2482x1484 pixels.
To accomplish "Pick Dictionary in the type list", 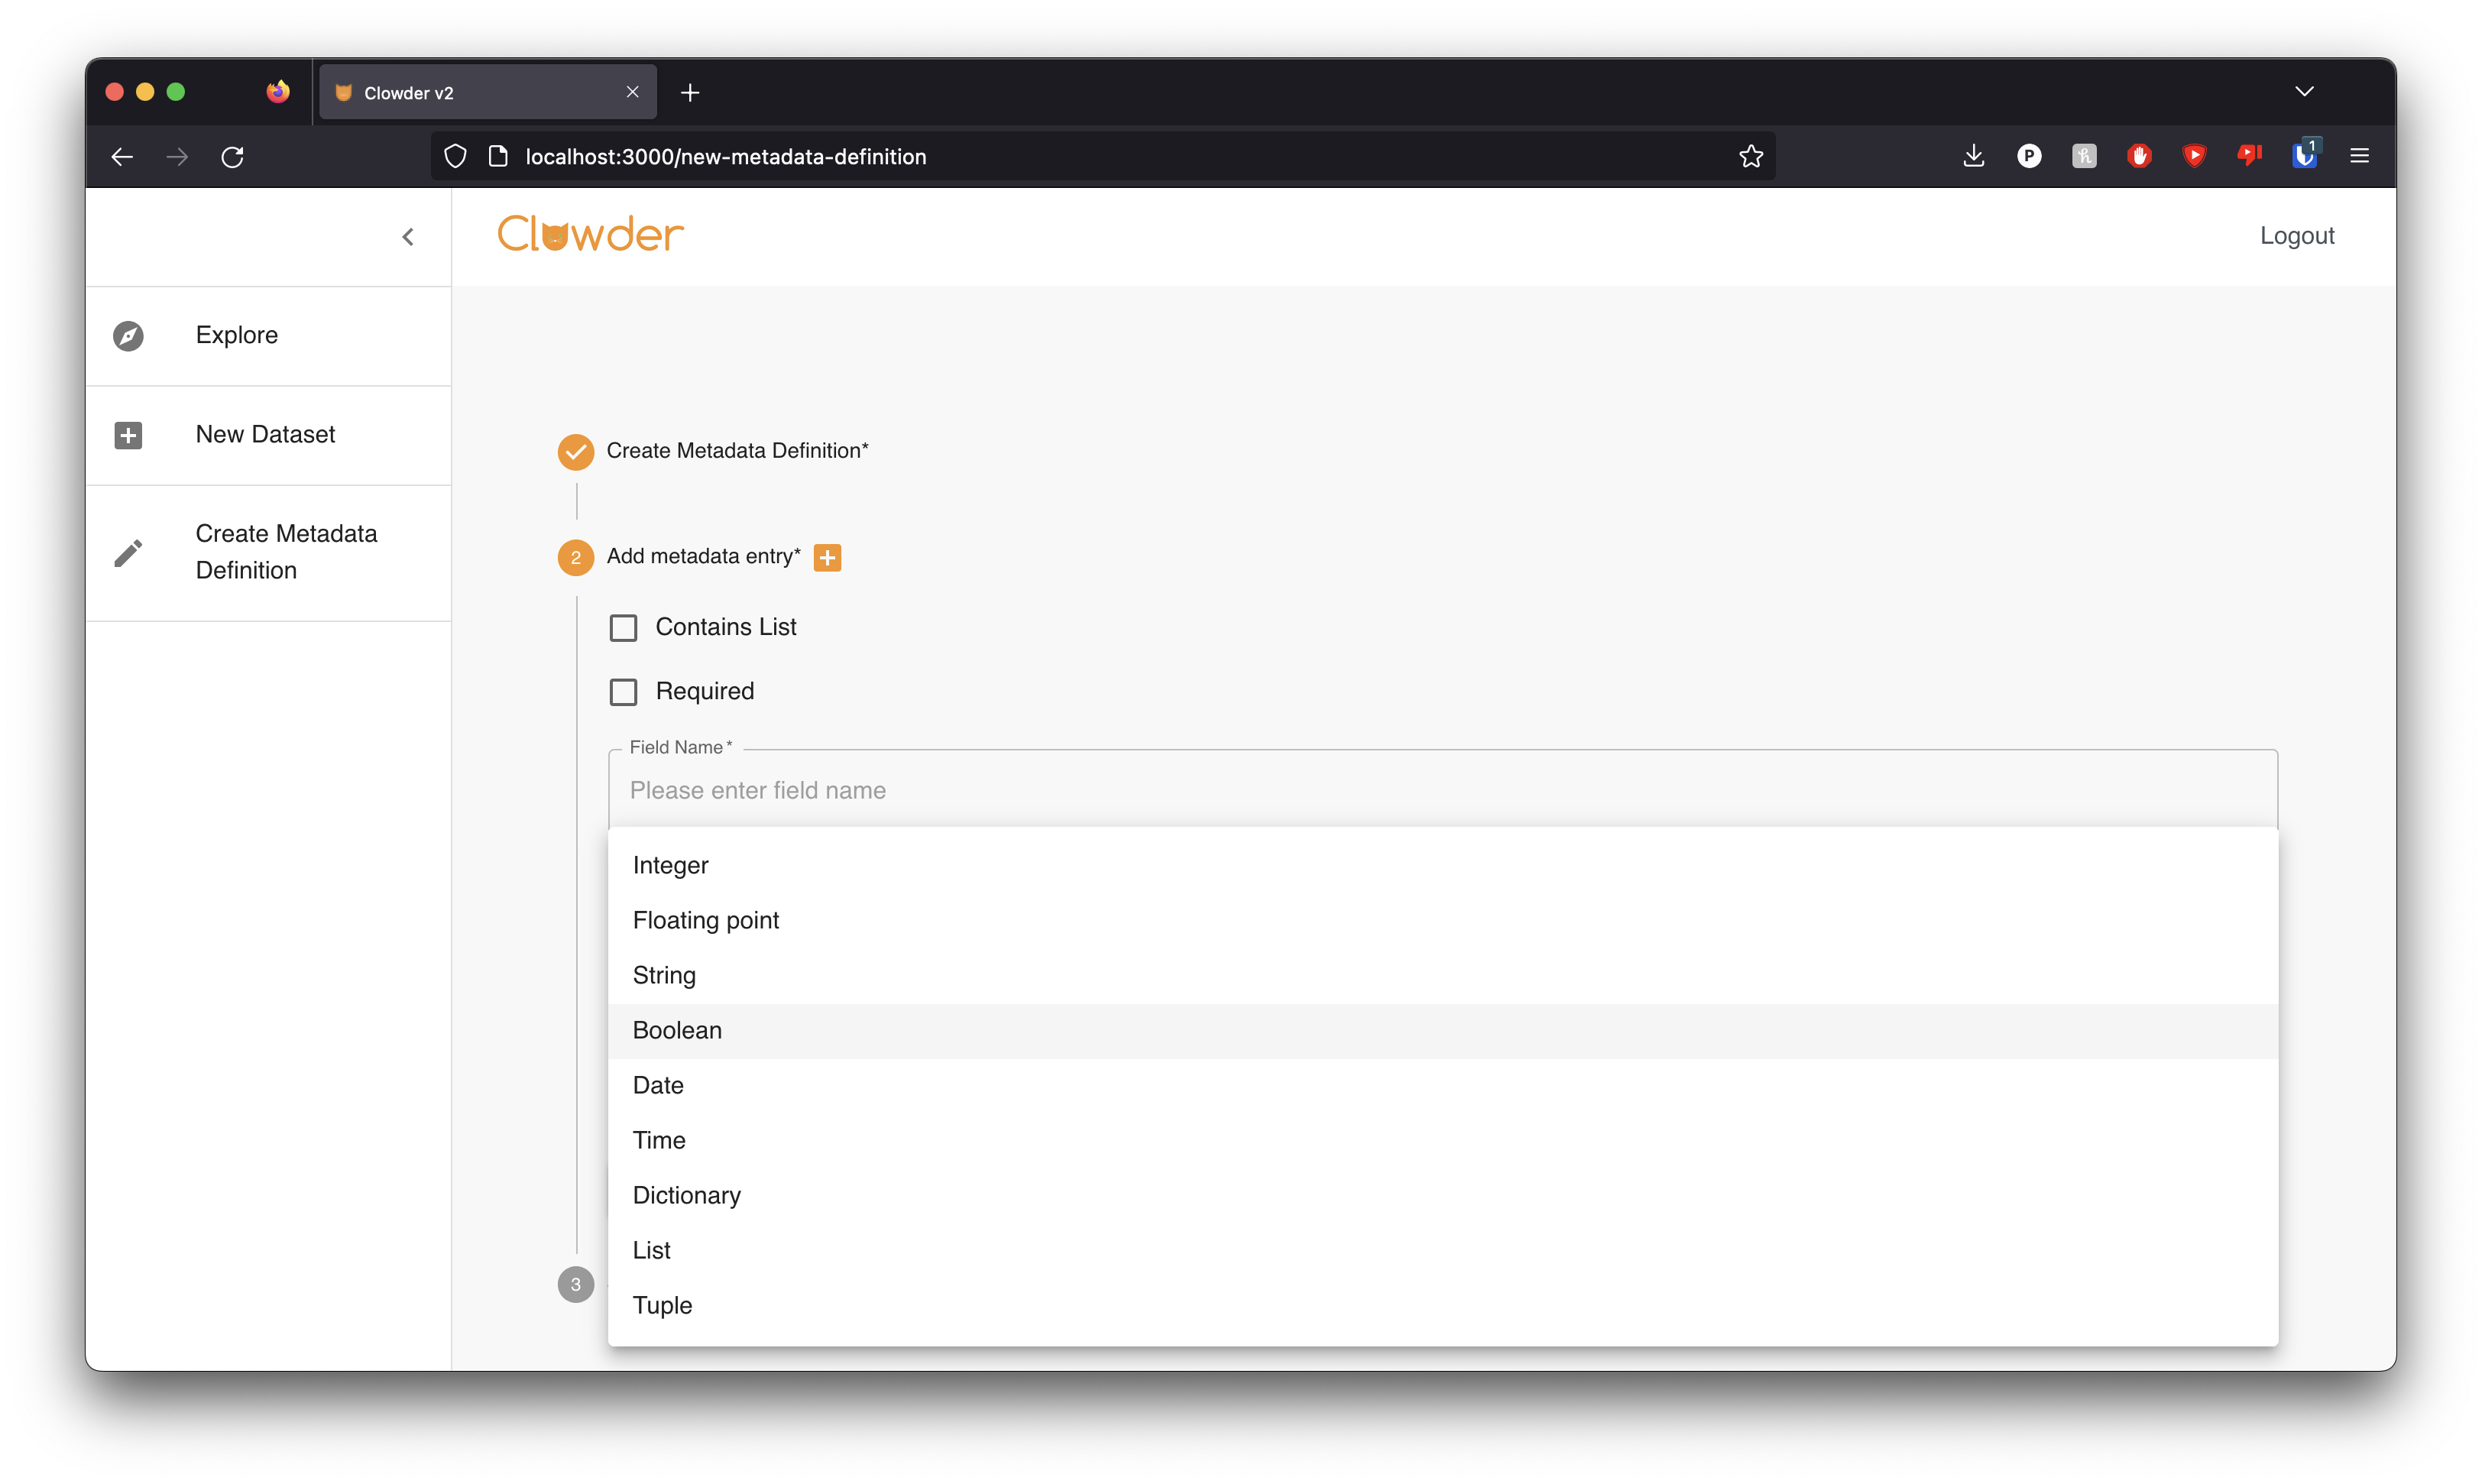I will click(686, 1195).
